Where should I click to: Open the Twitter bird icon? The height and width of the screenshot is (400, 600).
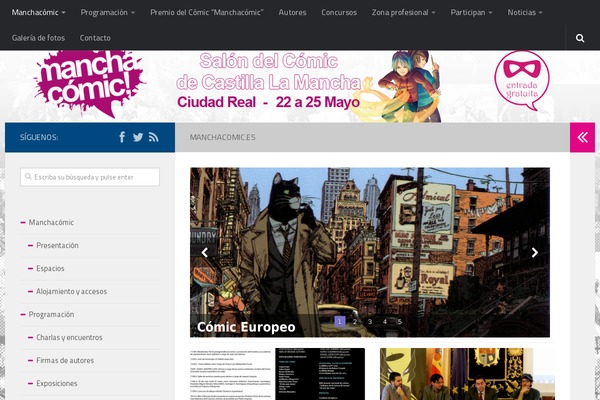(138, 137)
